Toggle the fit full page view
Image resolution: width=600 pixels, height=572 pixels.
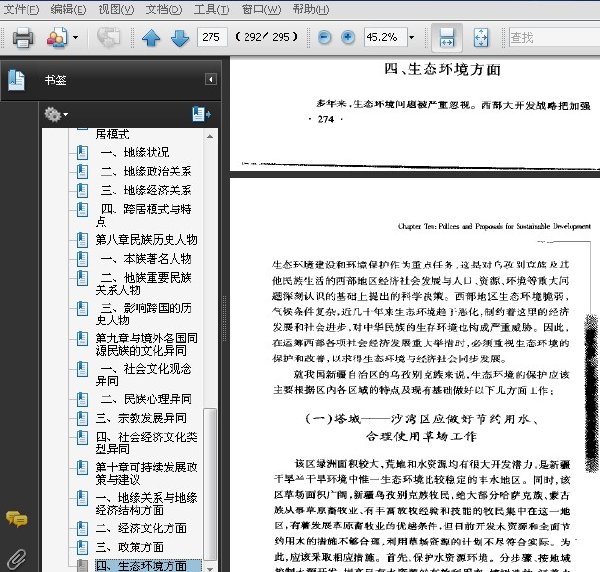(481, 37)
